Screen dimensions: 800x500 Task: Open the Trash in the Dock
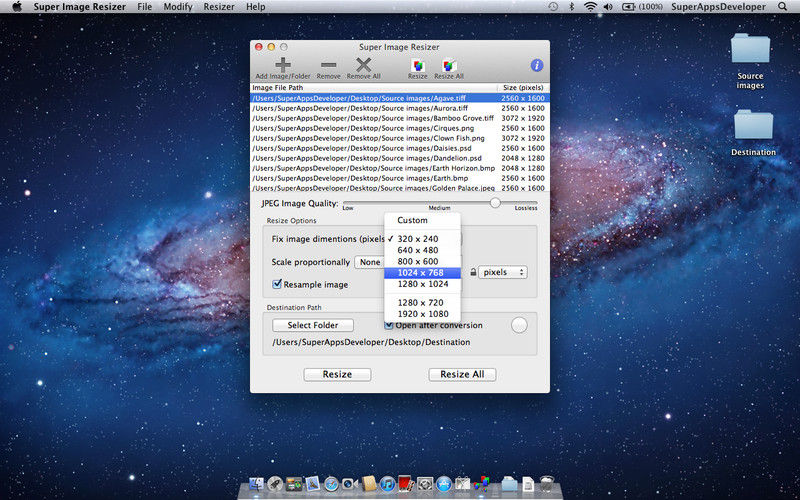[546, 483]
